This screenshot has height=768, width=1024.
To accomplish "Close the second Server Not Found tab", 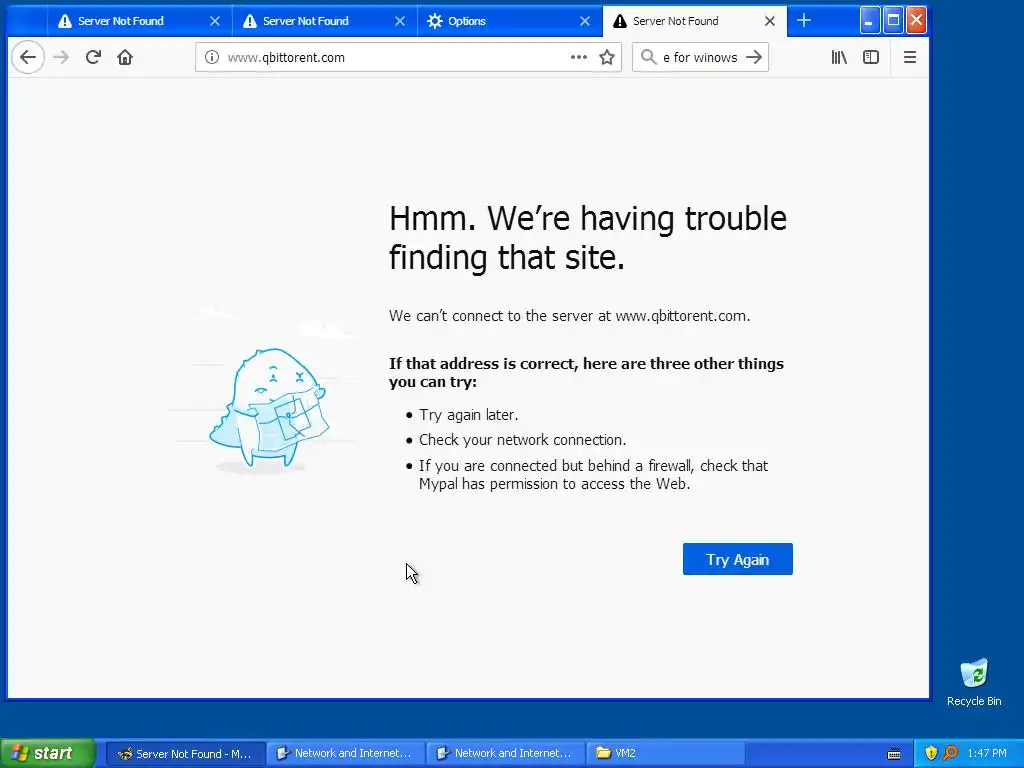I will pos(400,21).
